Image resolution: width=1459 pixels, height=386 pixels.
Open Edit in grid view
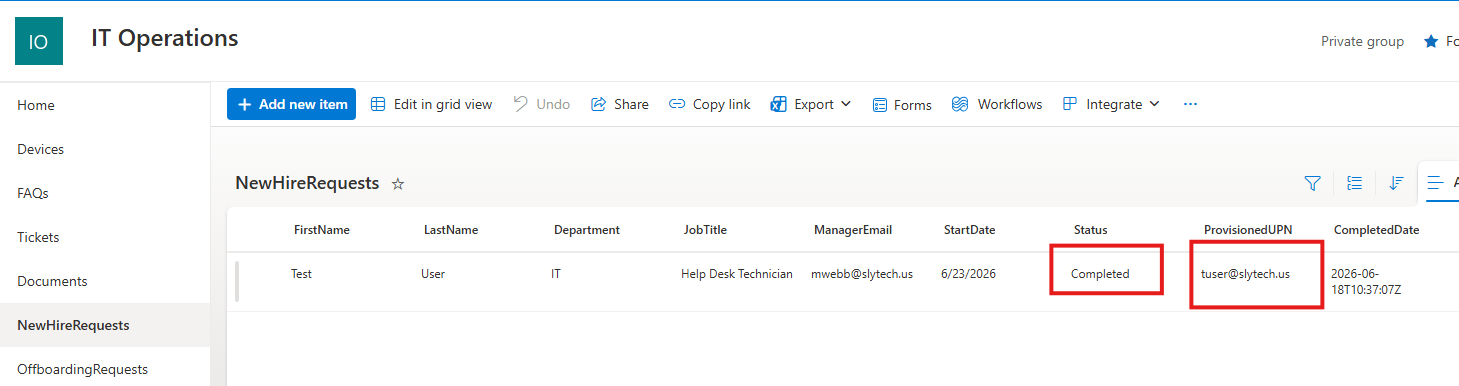point(432,104)
